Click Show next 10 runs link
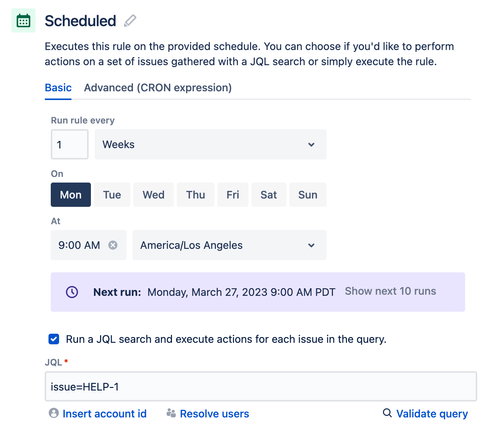The width and height of the screenshot is (503, 425). click(390, 291)
